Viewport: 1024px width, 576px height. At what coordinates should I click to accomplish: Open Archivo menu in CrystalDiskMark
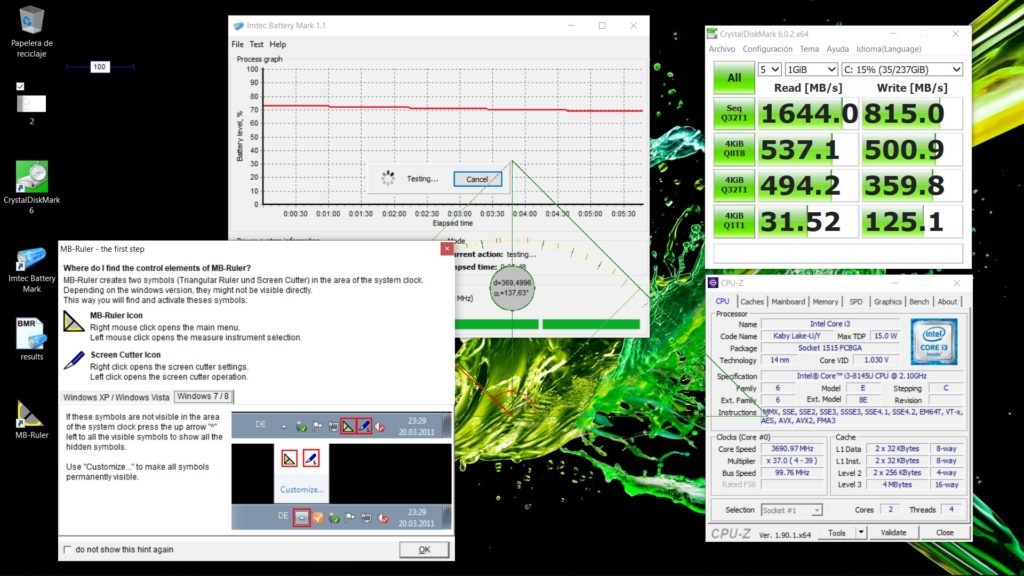(x=722, y=49)
